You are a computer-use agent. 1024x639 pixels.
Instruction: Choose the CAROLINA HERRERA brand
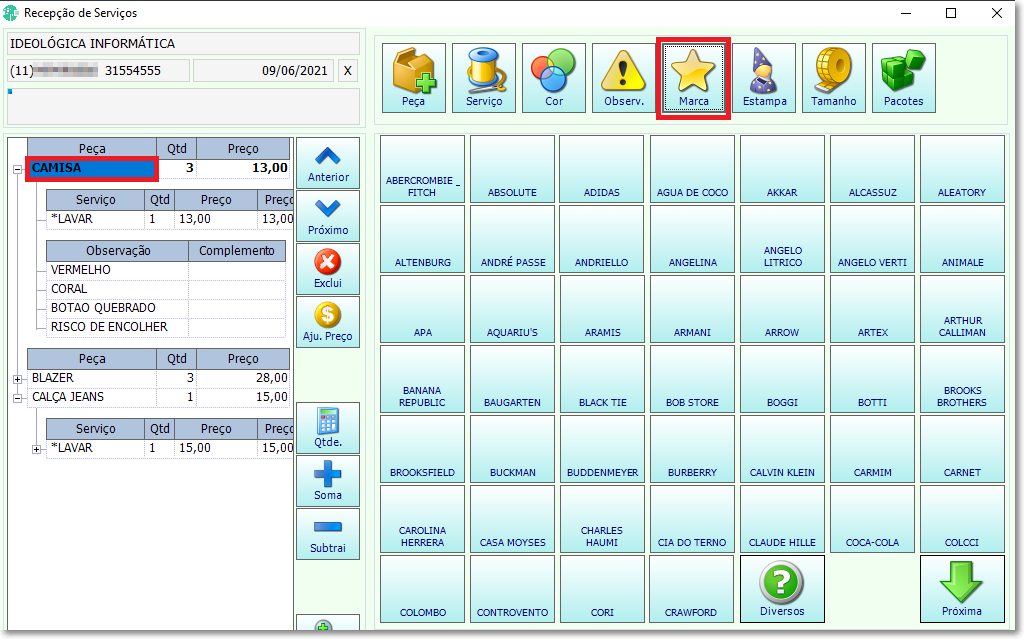point(423,519)
